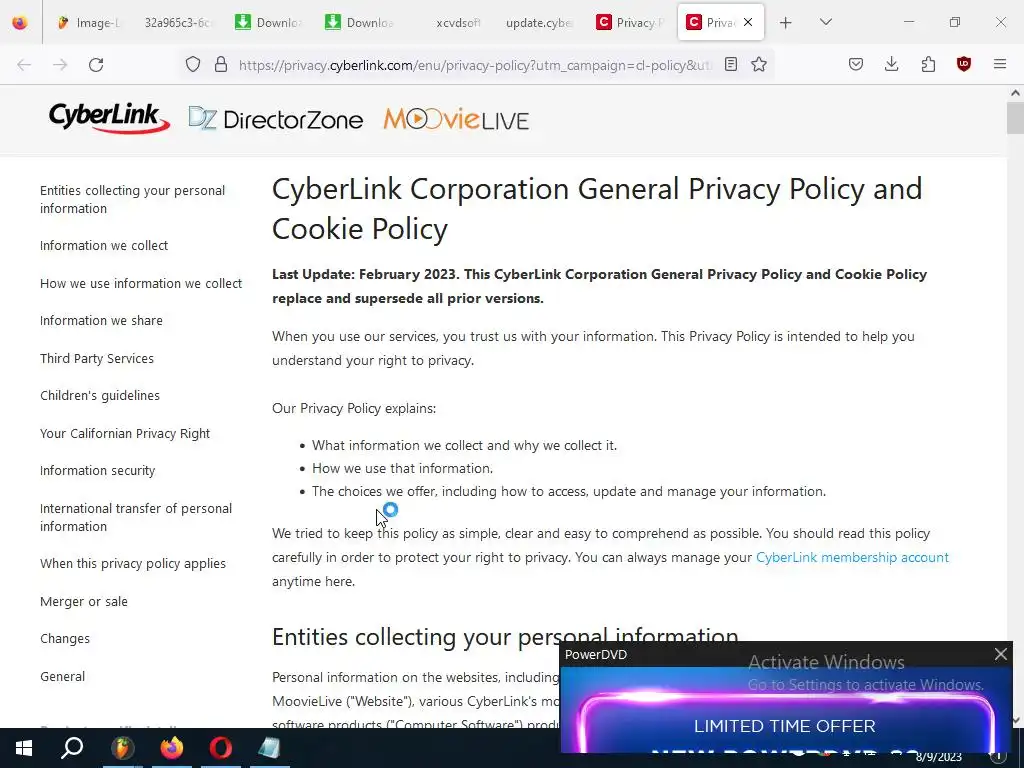Click the Firefox back arrow
The image size is (1024, 768).
24,65
